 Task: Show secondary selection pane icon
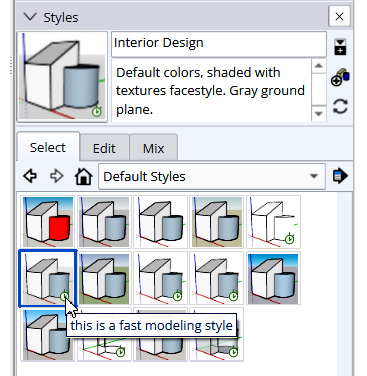click(x=340, y=47)
